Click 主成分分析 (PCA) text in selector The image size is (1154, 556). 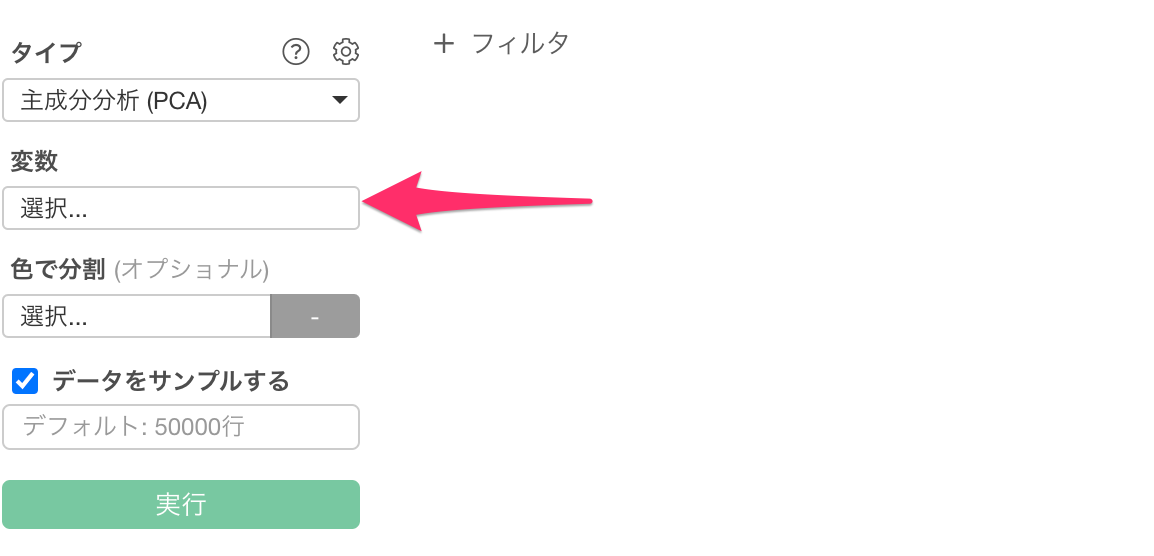point(114,101)
